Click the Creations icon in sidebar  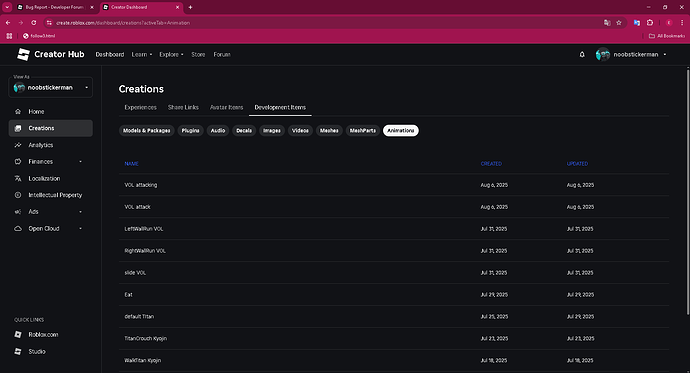coord(18,128)
